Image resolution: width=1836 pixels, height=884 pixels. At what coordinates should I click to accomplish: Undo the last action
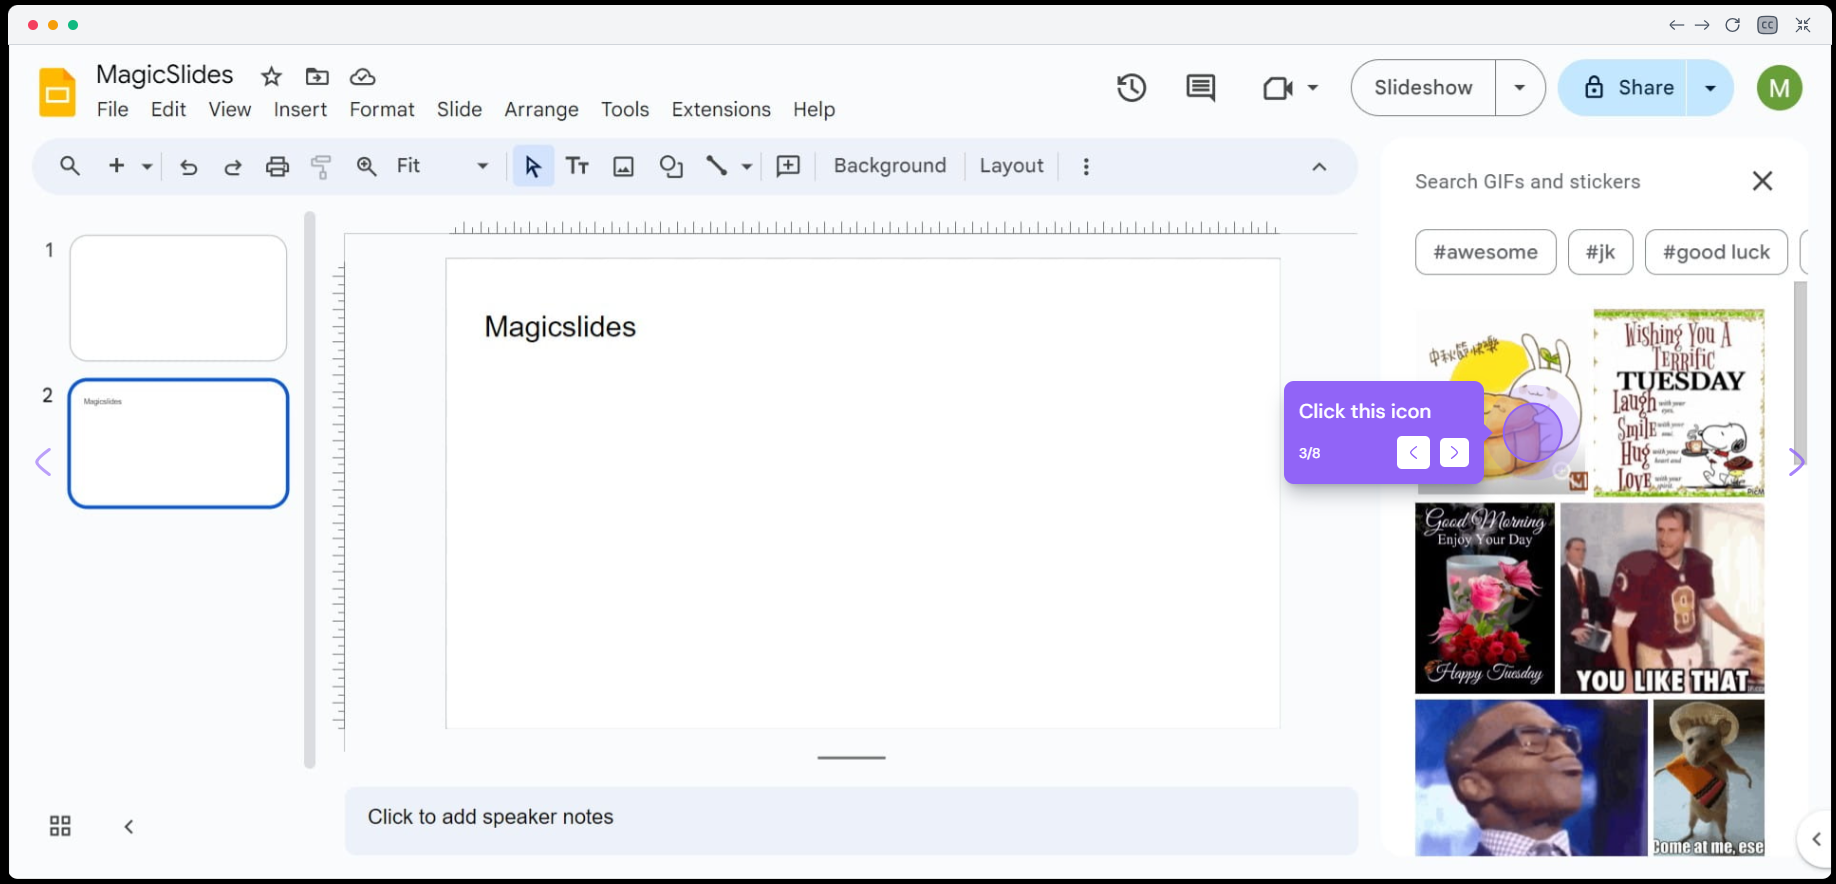188,167
